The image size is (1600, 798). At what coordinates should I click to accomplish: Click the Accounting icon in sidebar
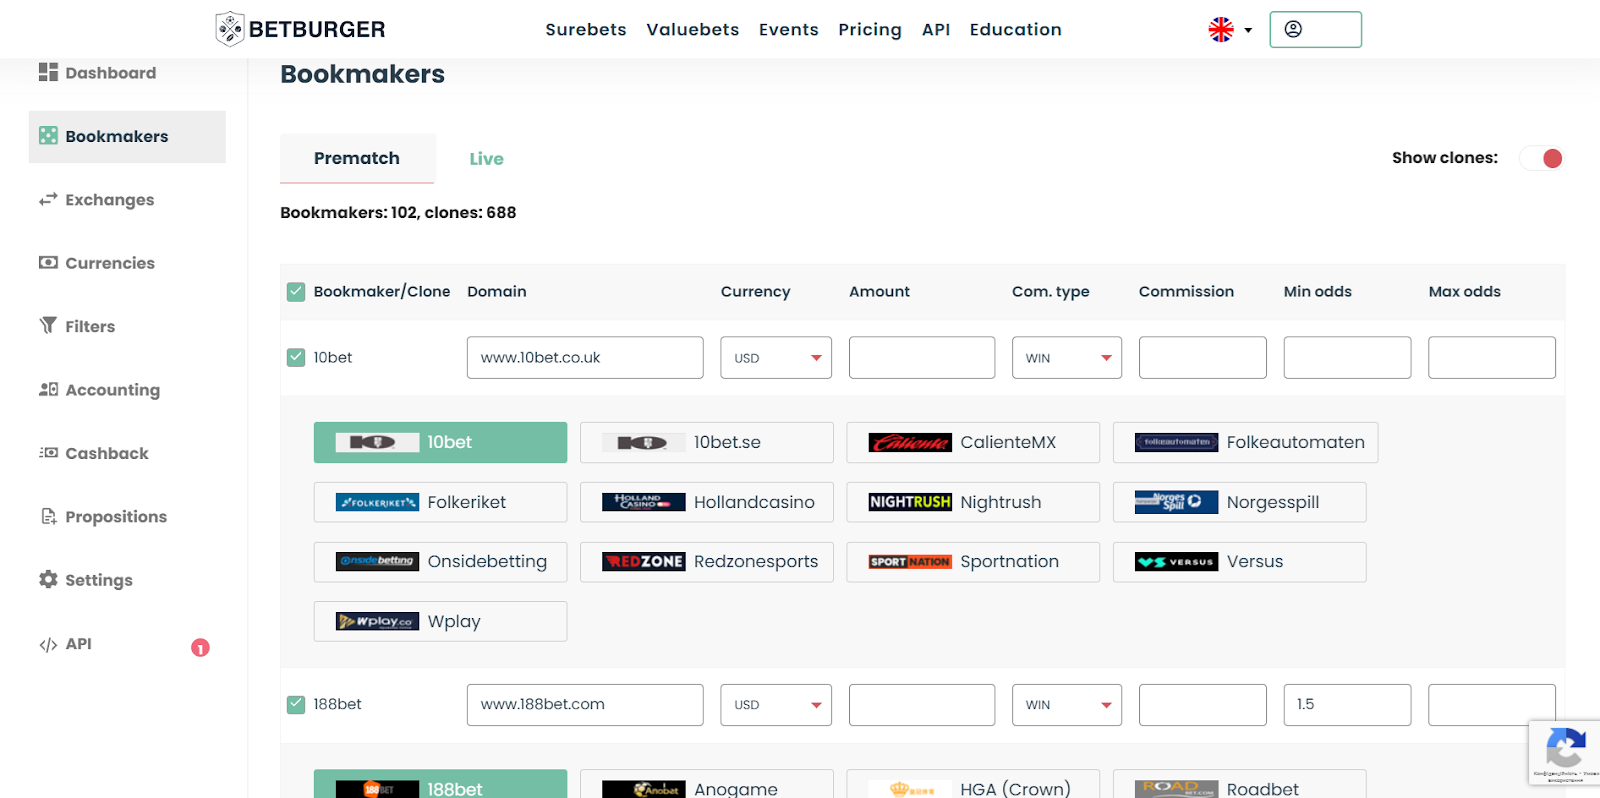48,389
